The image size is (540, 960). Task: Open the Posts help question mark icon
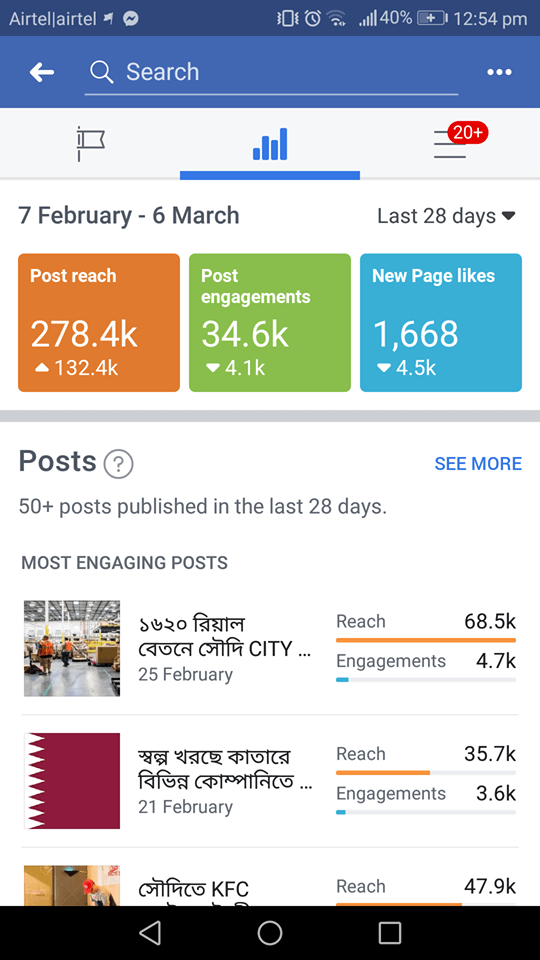tap(119, 465)
